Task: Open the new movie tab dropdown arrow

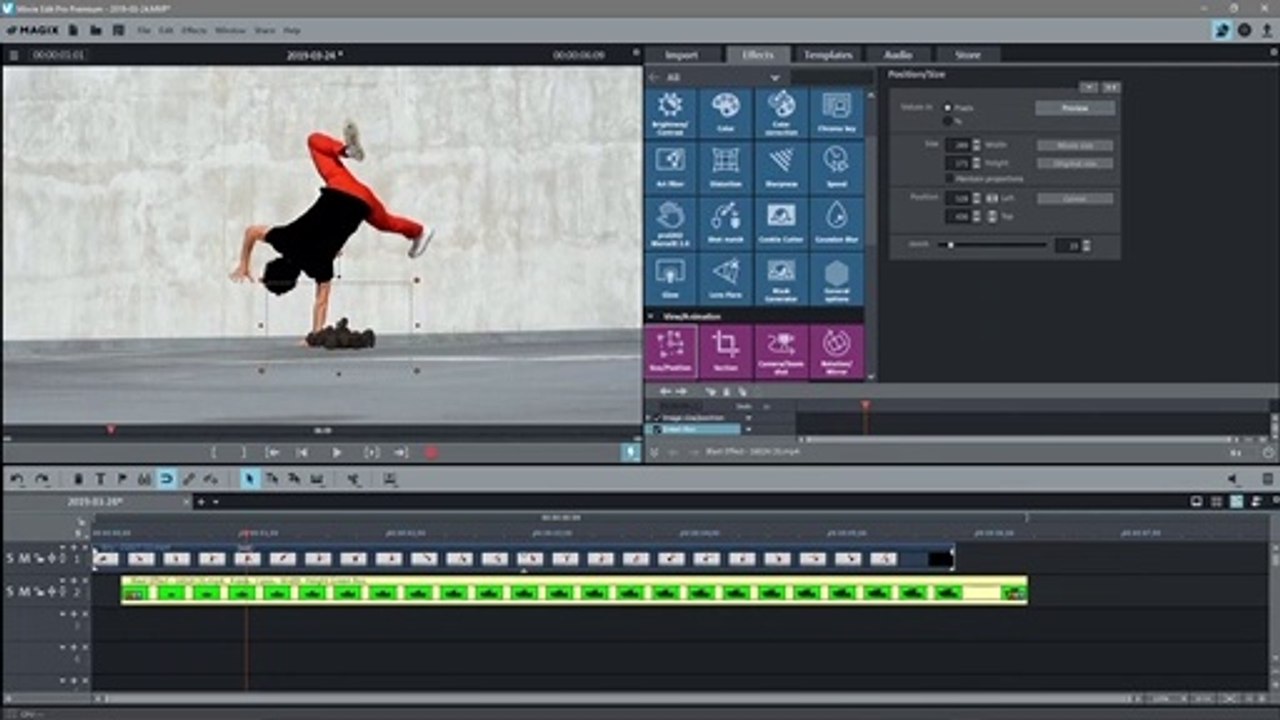Action: (x=216, y=501)
